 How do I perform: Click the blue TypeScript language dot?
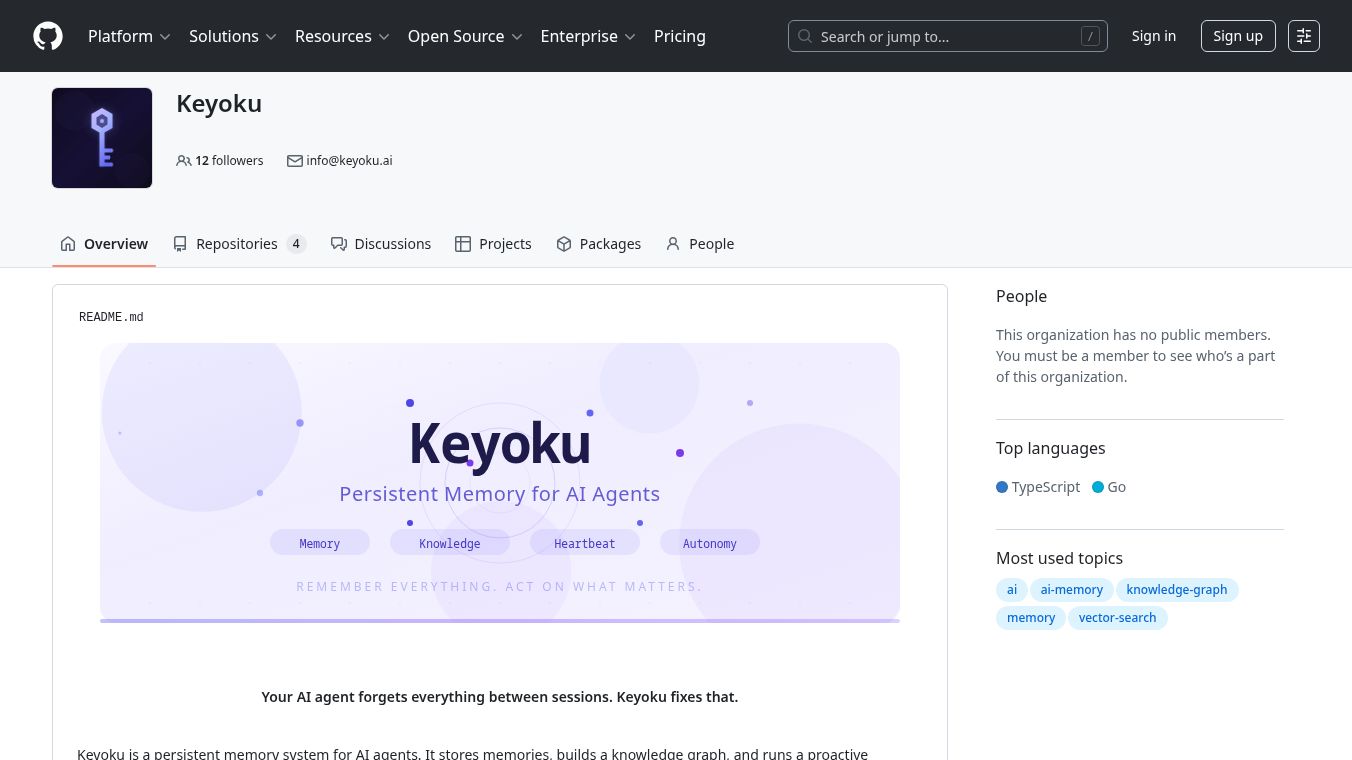pyautogui.click(x=1002, y=487)
